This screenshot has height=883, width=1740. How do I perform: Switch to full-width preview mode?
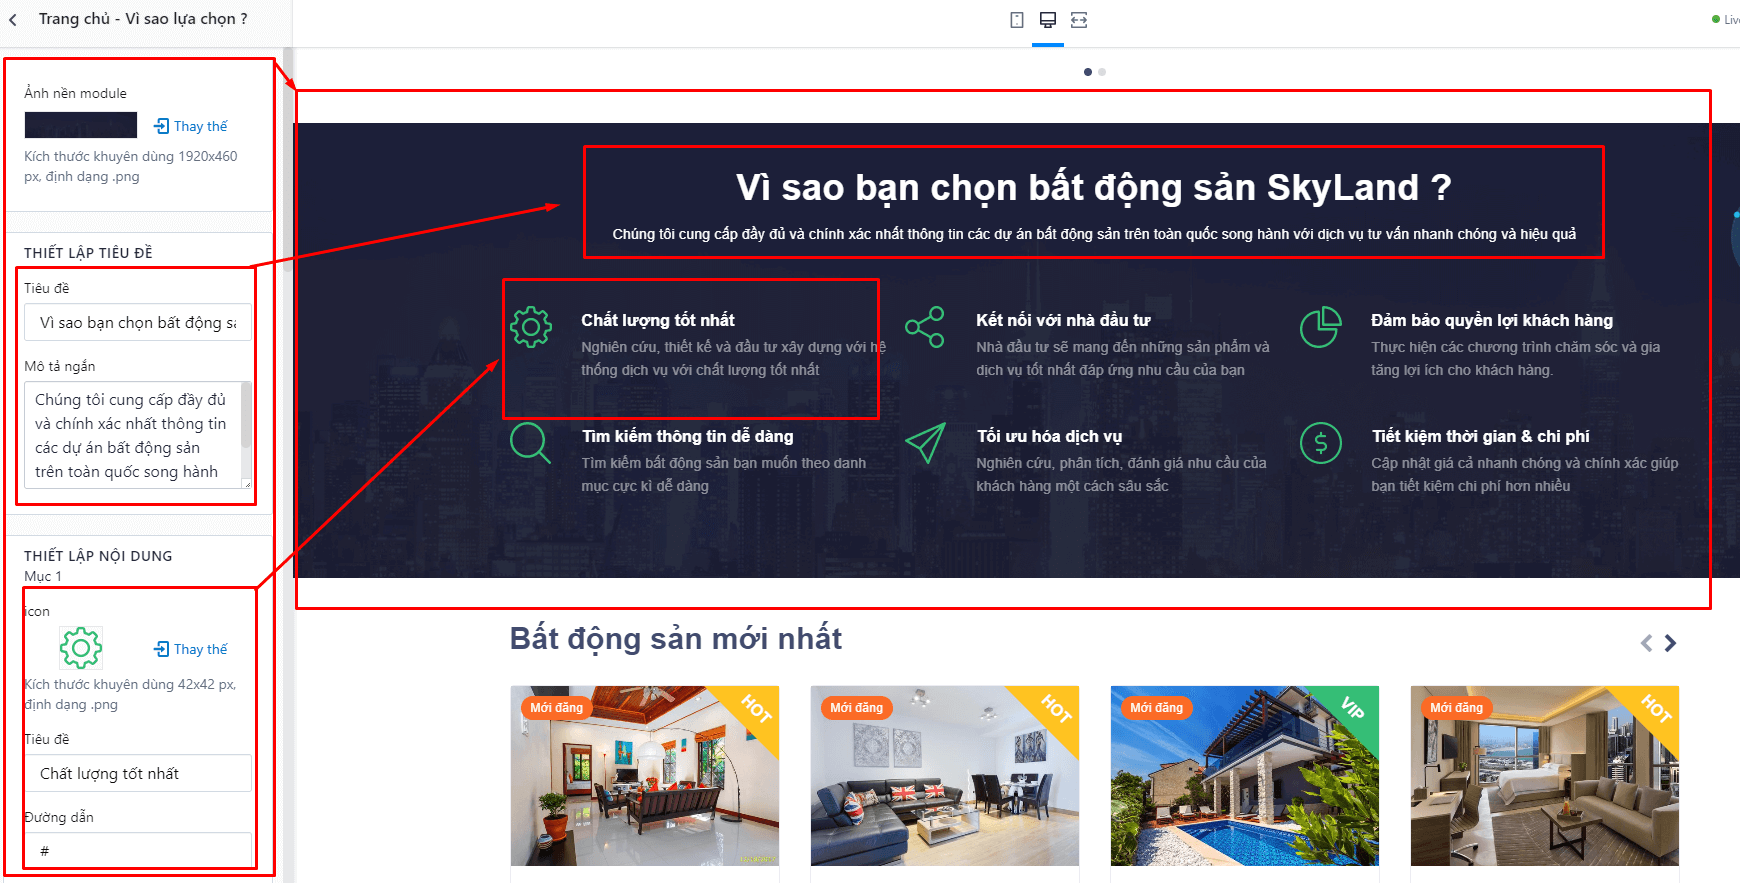coord(1079,20)
